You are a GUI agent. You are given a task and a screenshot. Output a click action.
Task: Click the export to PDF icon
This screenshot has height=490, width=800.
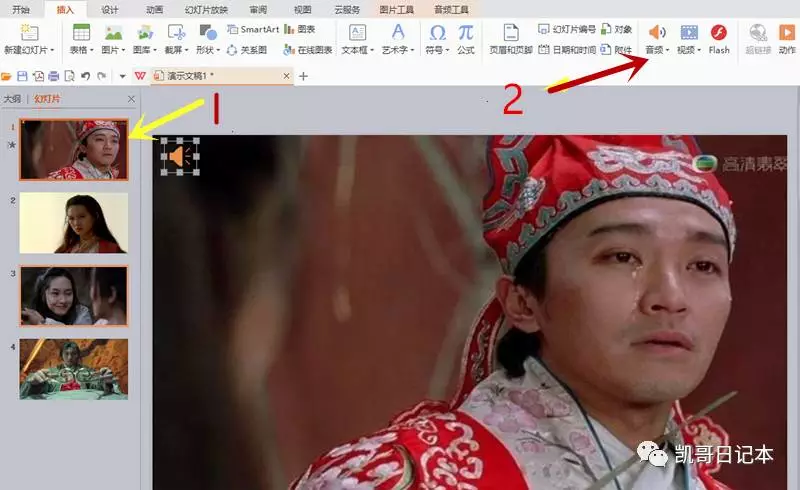38,77
